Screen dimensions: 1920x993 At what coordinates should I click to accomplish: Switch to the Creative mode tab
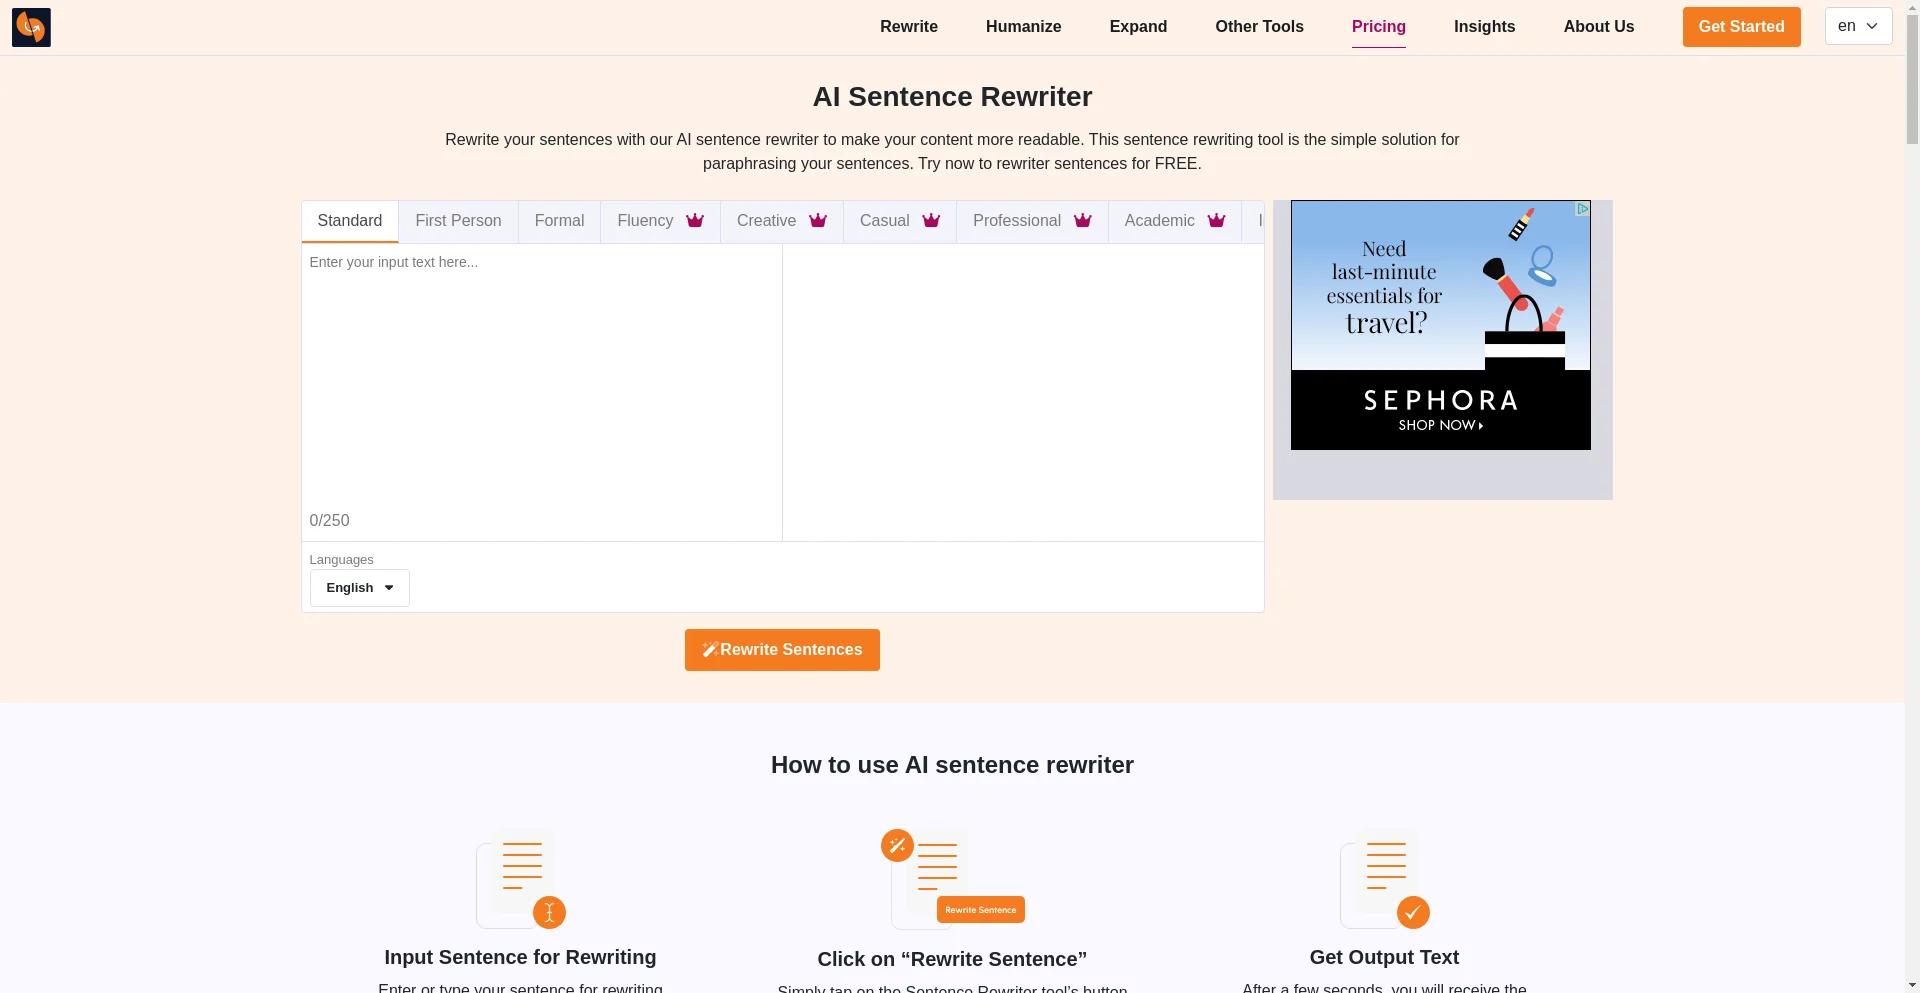pyautogui.click(x=782, y=221)
